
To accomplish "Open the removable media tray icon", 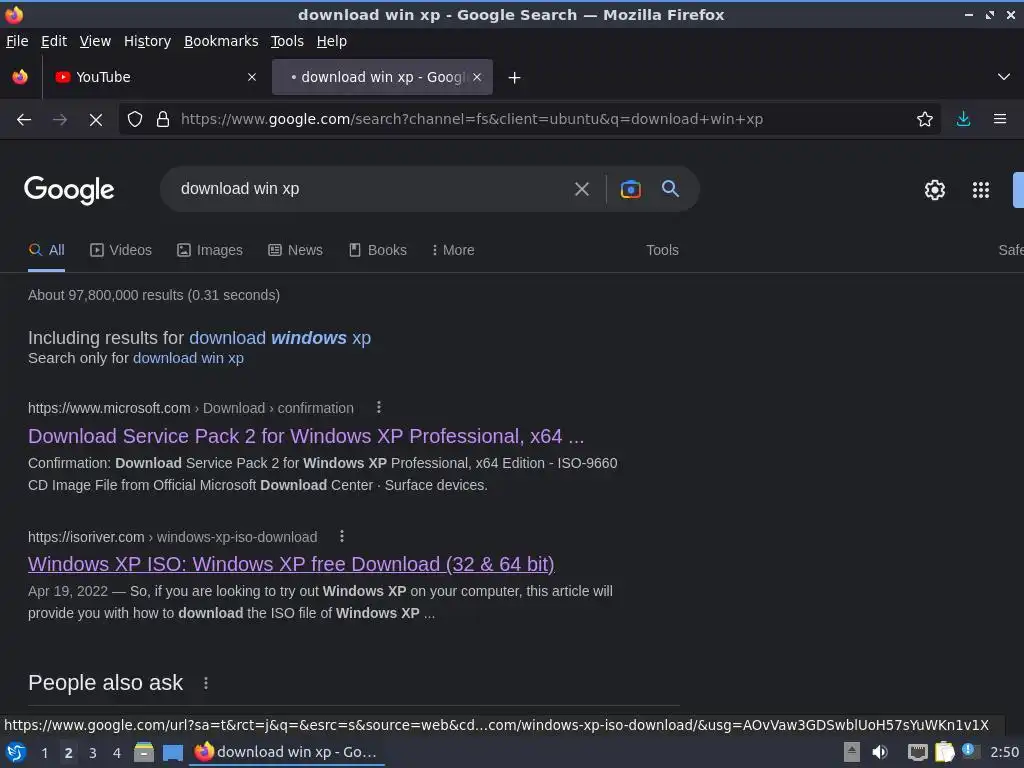I will (852, 752).
